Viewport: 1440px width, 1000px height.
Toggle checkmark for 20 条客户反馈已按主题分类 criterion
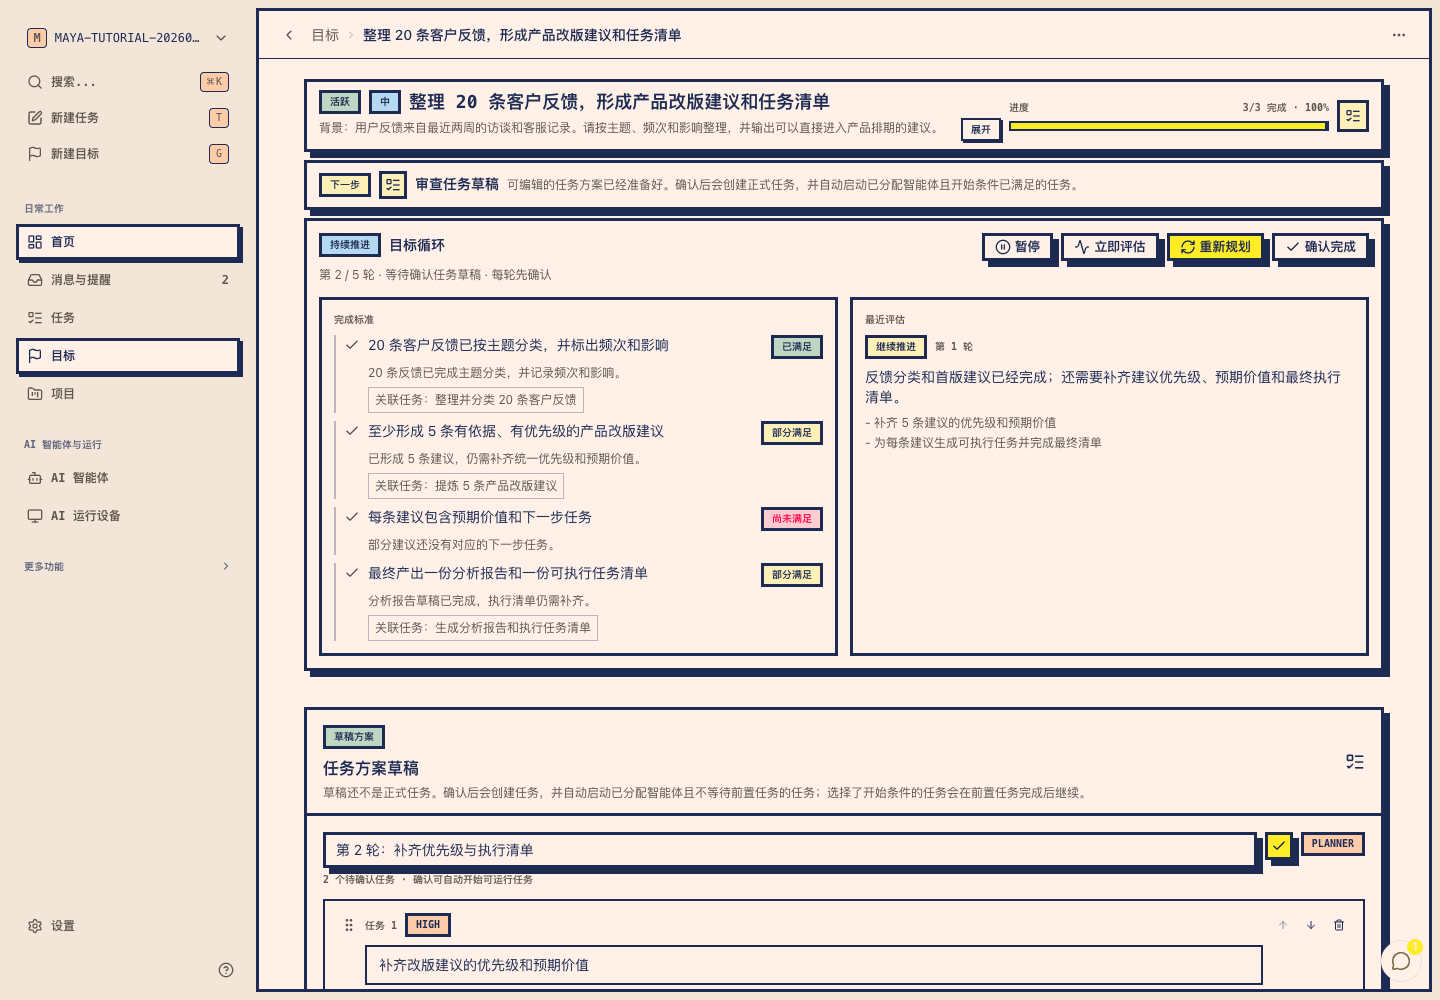(x=352, y=345)
